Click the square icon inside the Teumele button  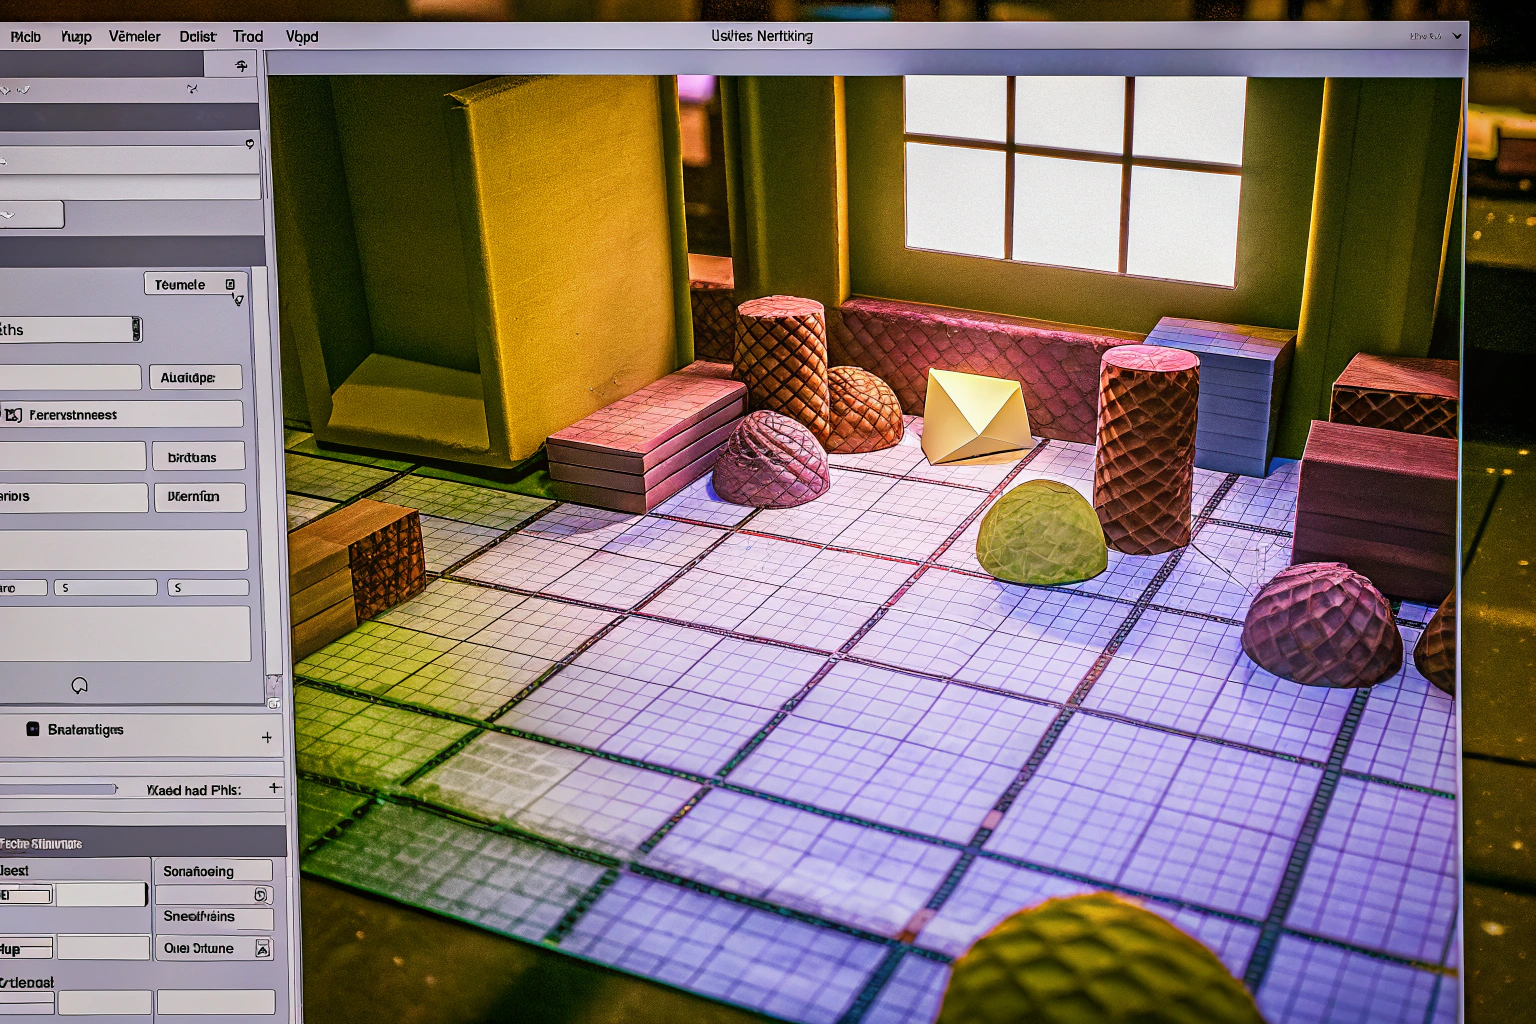[x=230, y=285]
